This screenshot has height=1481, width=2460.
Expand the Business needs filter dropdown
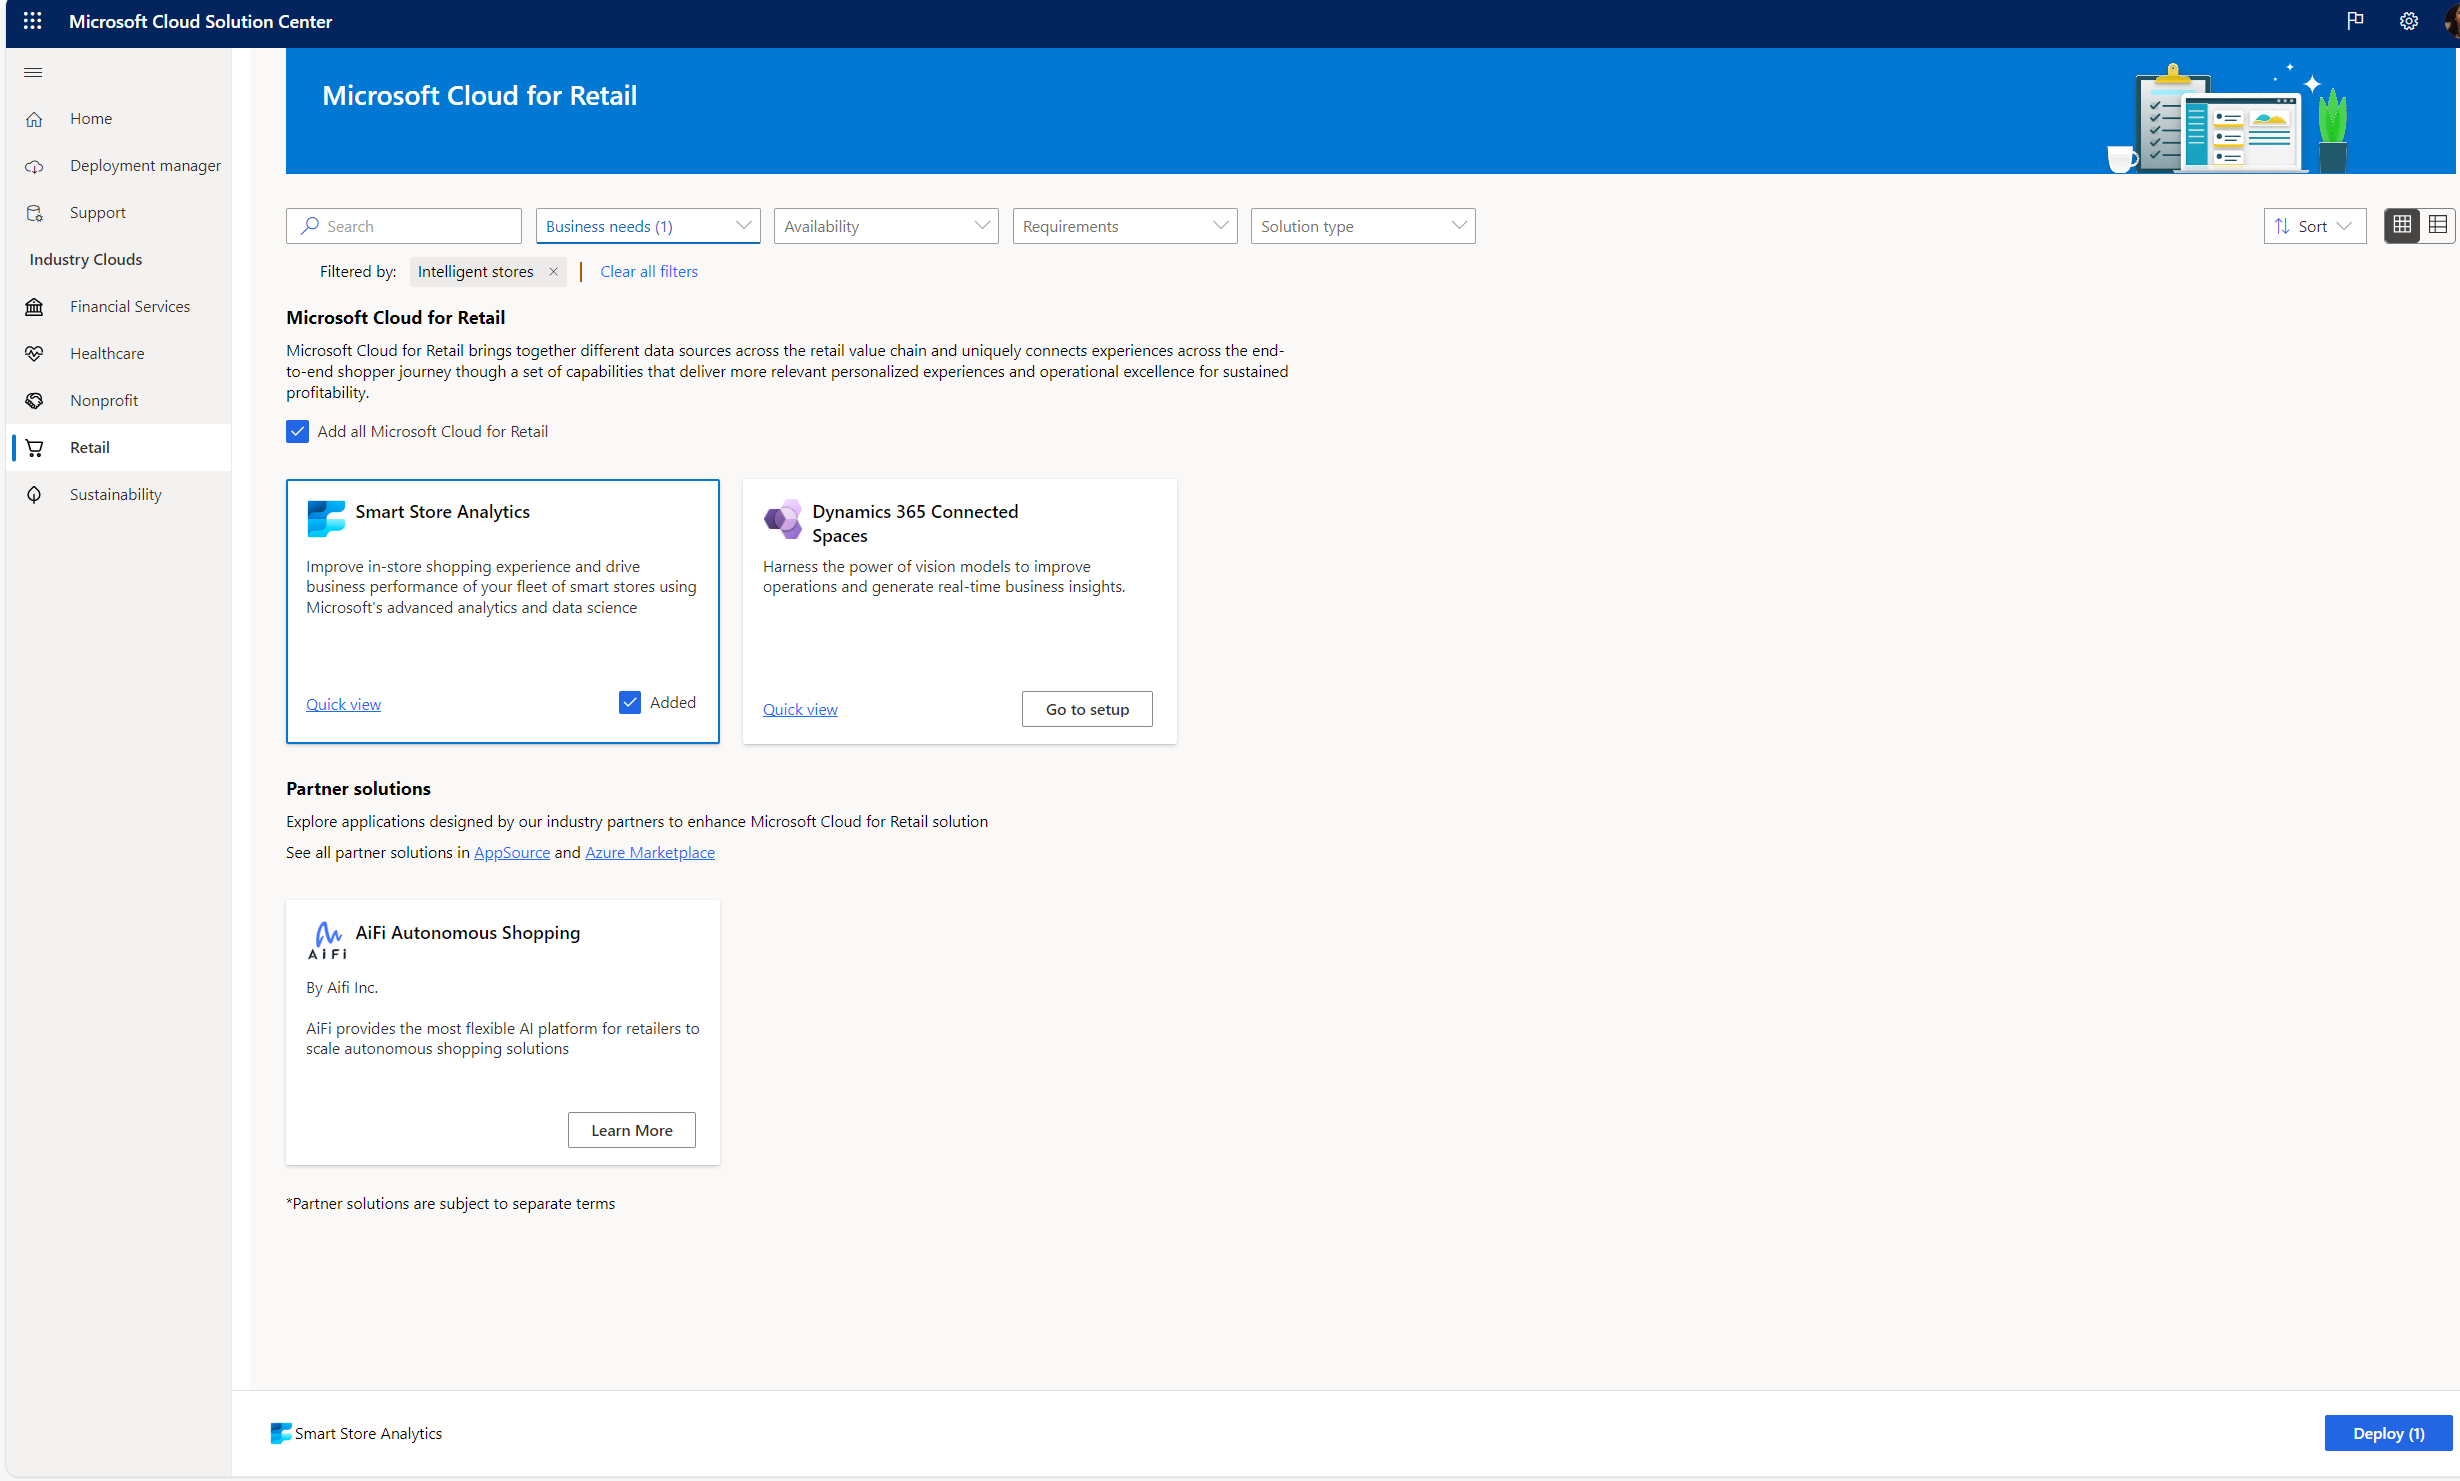tap(648, 226)
